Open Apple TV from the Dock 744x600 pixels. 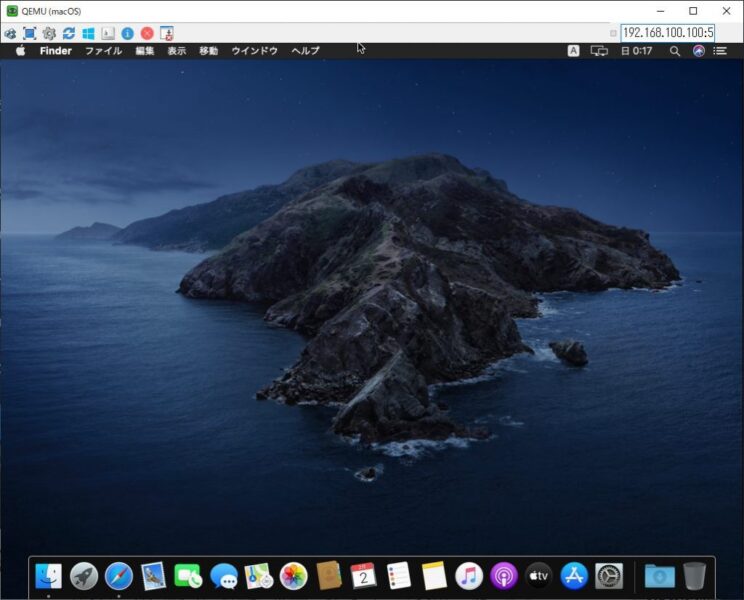point(539,576)
